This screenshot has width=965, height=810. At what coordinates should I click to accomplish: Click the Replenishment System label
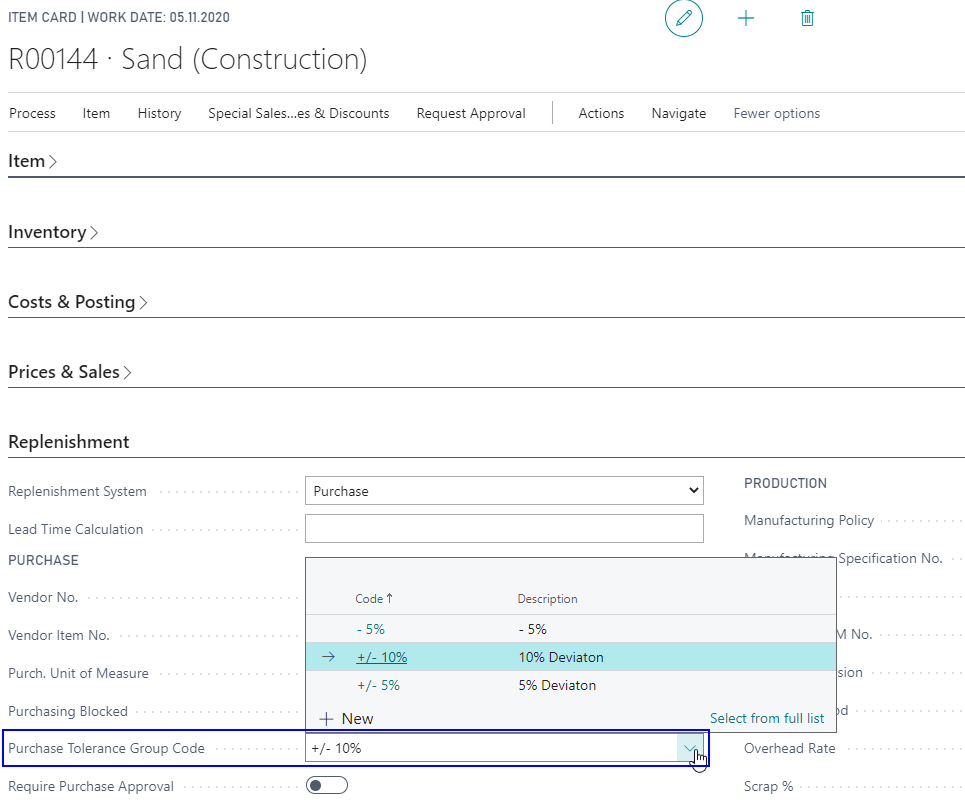(x=78, y=491)
